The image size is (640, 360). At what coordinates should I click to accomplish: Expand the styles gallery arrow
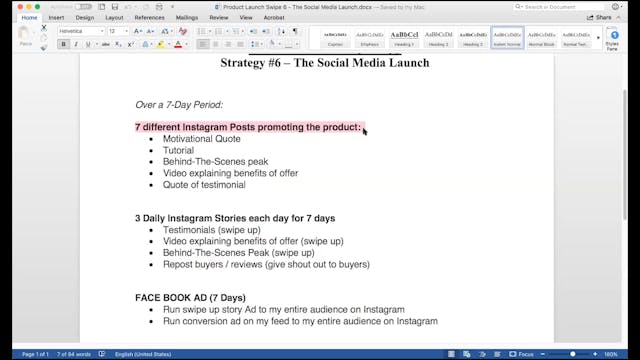tap(598, 38)
